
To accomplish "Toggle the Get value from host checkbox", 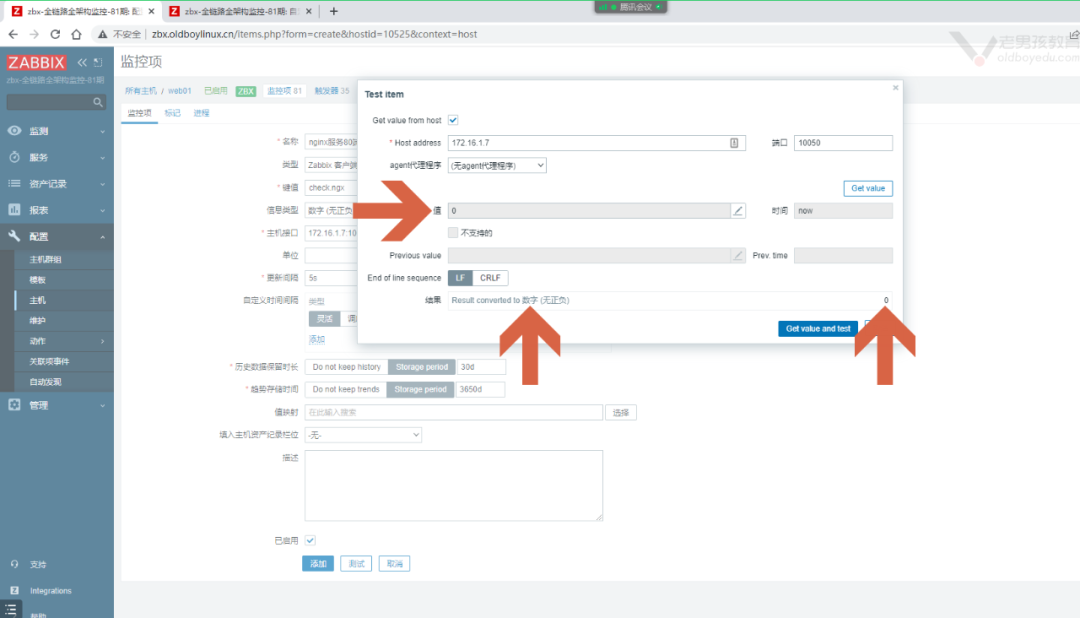I will pos(453,120).
